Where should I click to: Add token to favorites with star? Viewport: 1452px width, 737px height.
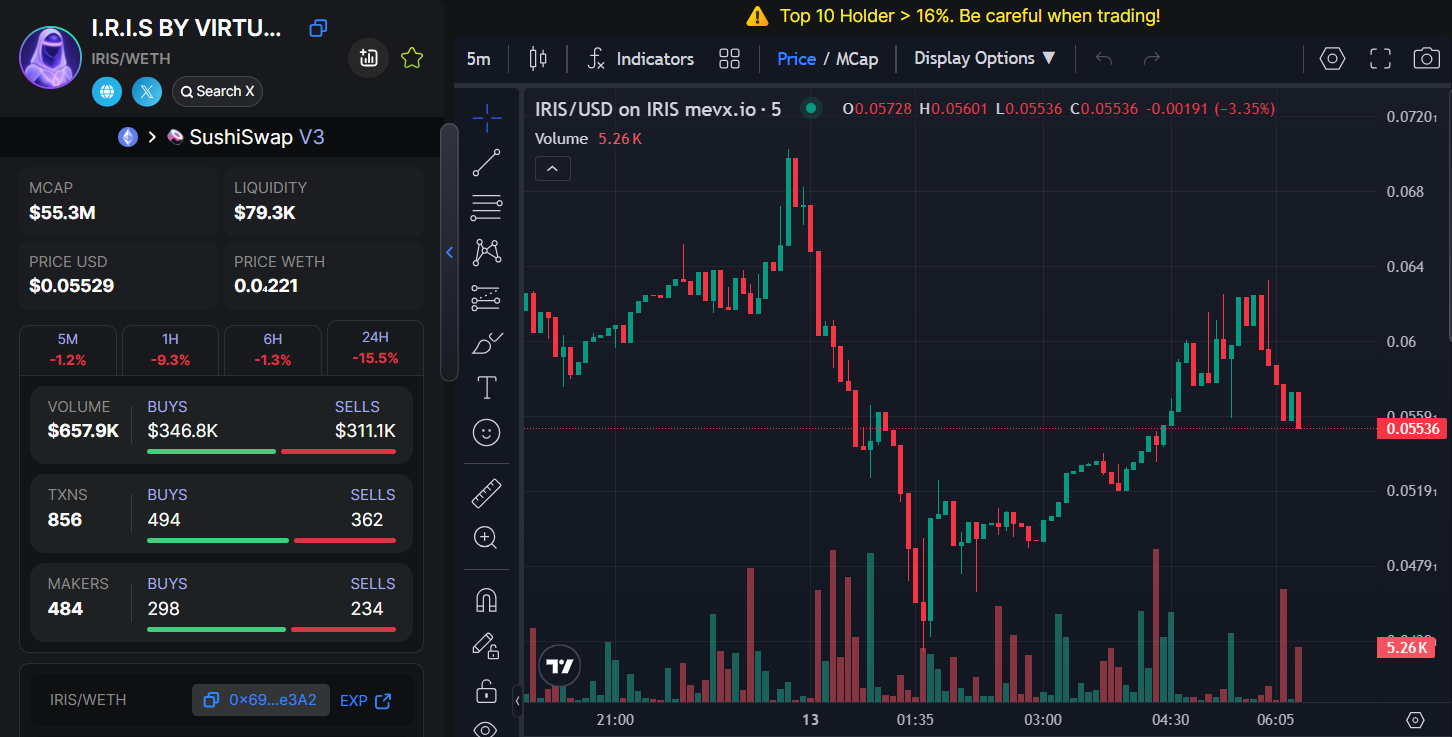pos(411,58)
